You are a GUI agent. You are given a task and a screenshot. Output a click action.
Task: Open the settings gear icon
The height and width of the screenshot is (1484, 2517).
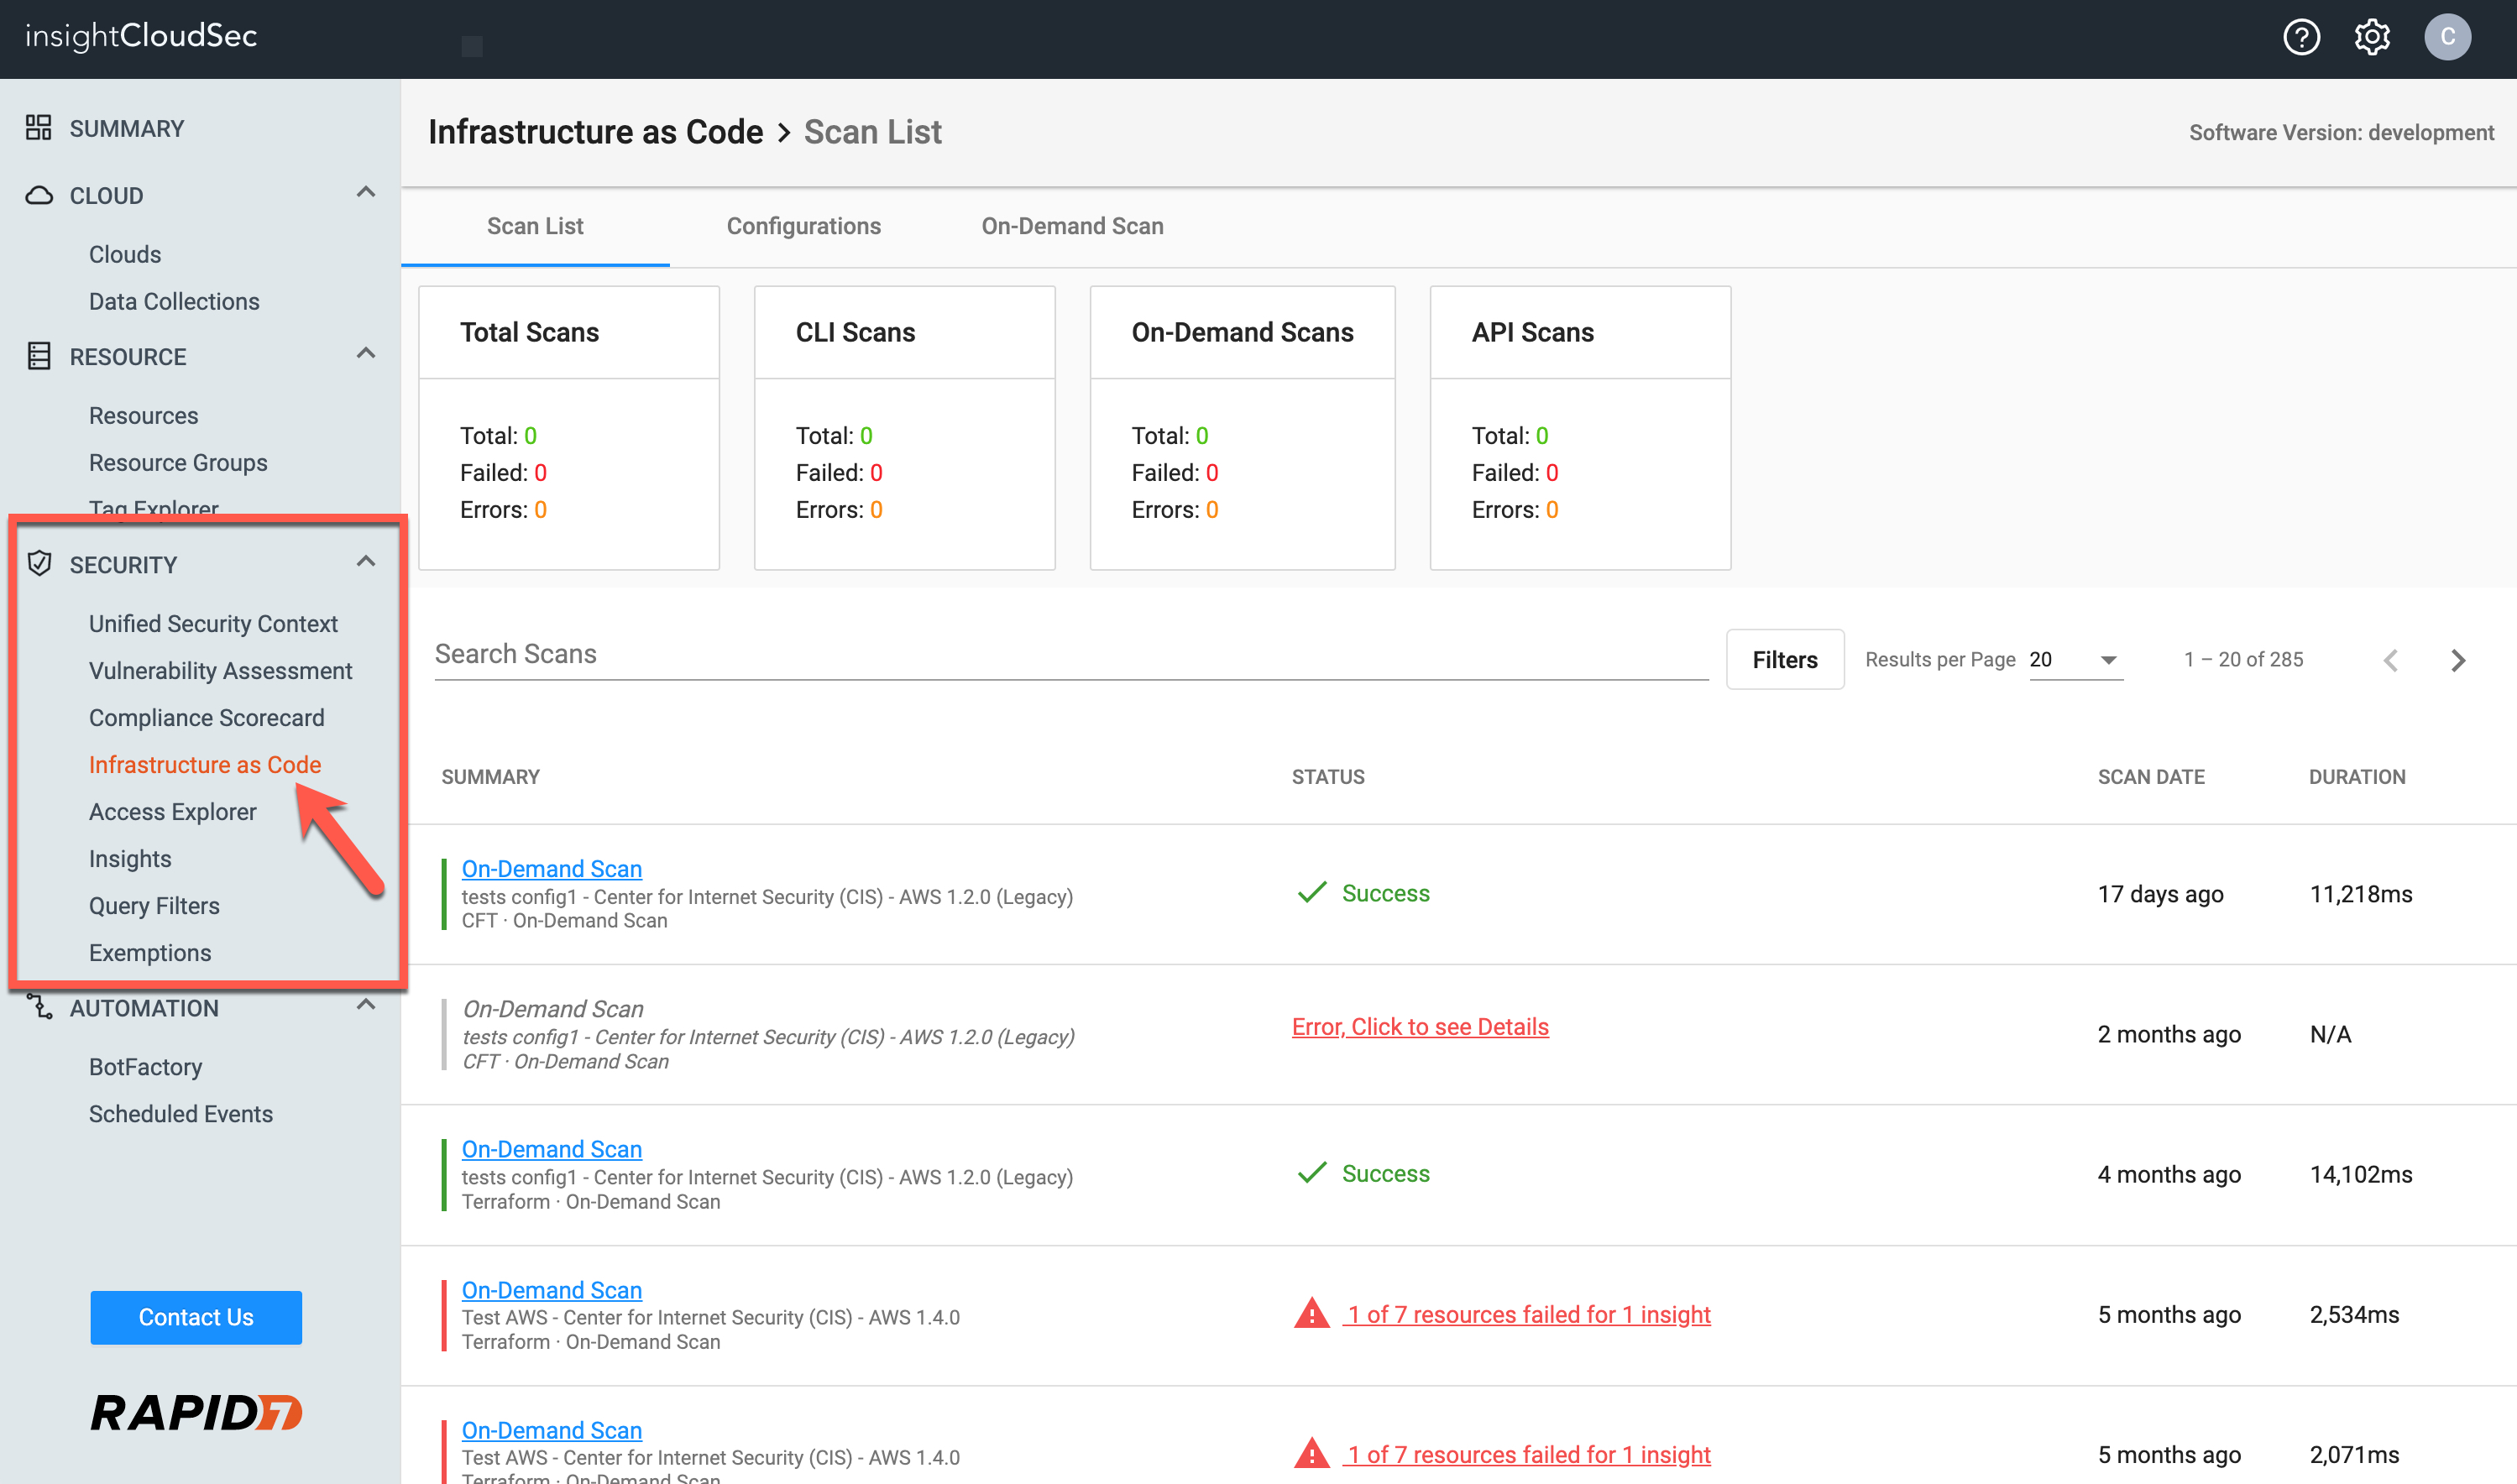click(x=2371, y=37)
